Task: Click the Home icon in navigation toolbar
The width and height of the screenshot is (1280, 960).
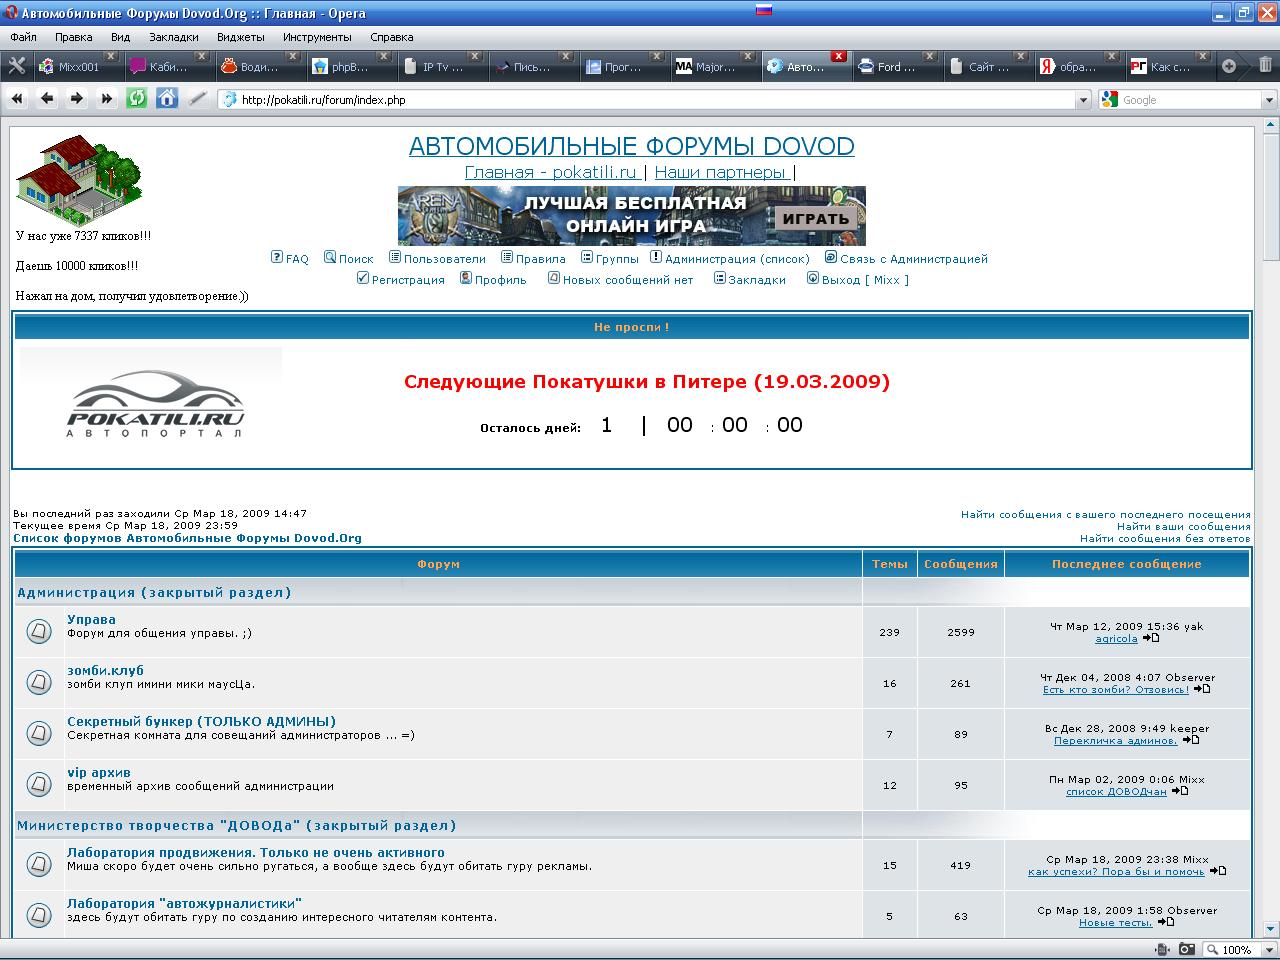Action: [167, 98]
